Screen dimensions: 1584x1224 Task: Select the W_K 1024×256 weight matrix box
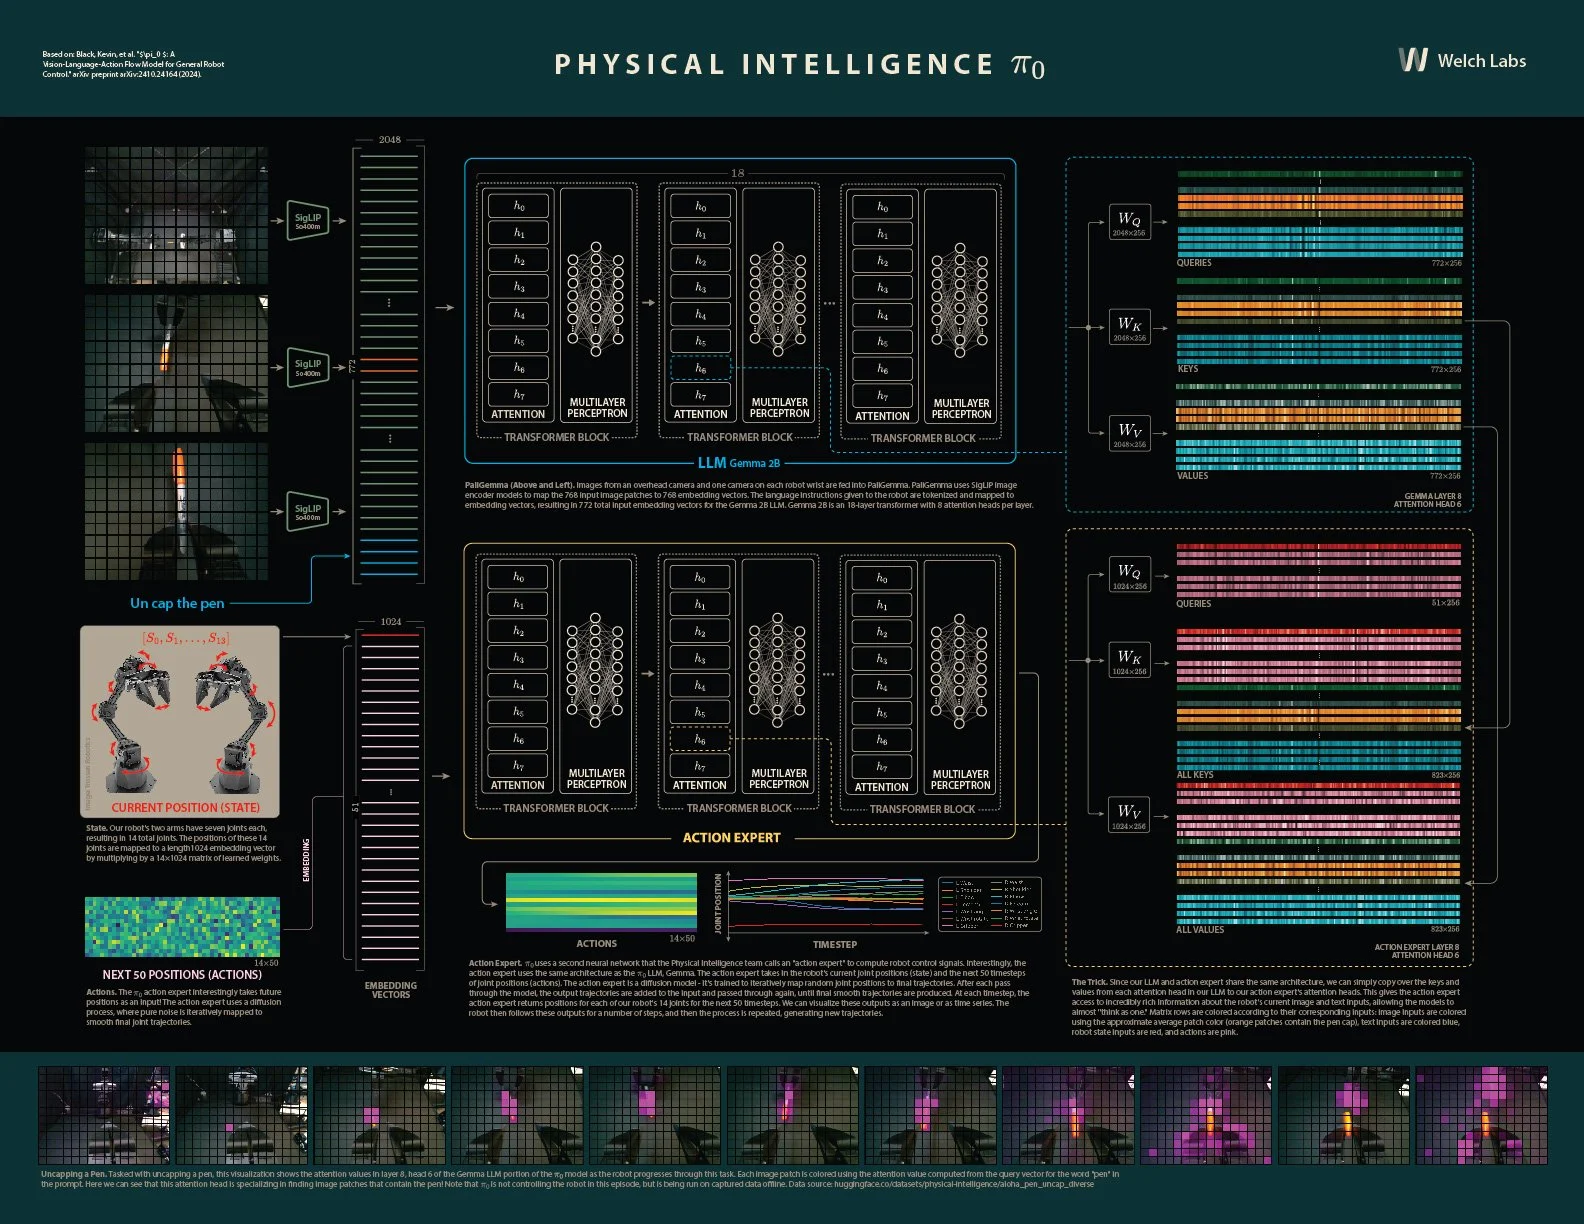pyautogui.click(x=1129, y=660)
